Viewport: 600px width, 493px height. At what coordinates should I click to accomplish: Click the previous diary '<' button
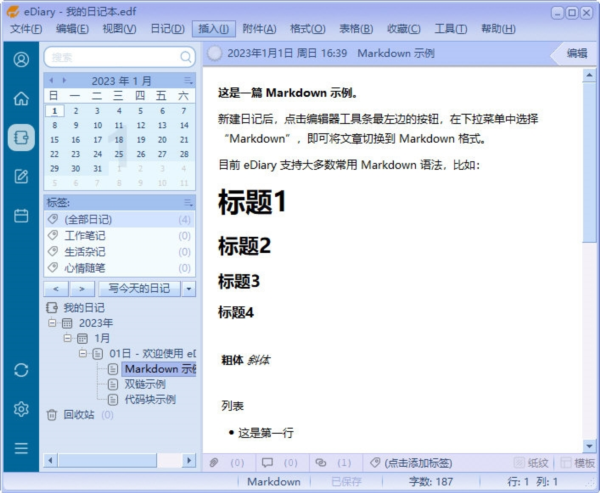56,289
